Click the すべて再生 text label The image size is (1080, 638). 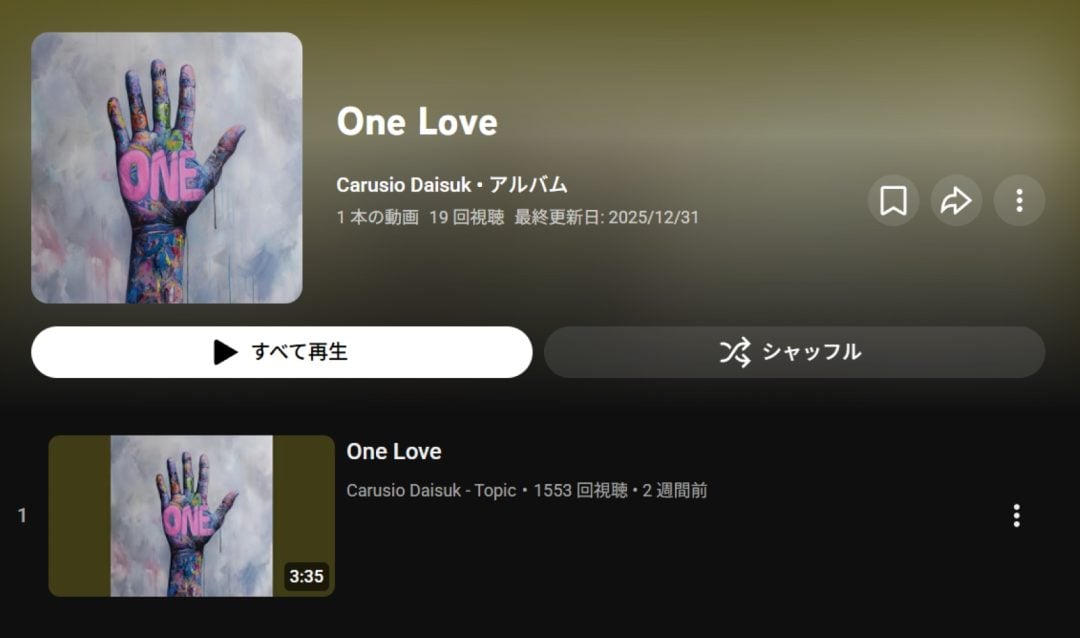pos(300,352)
